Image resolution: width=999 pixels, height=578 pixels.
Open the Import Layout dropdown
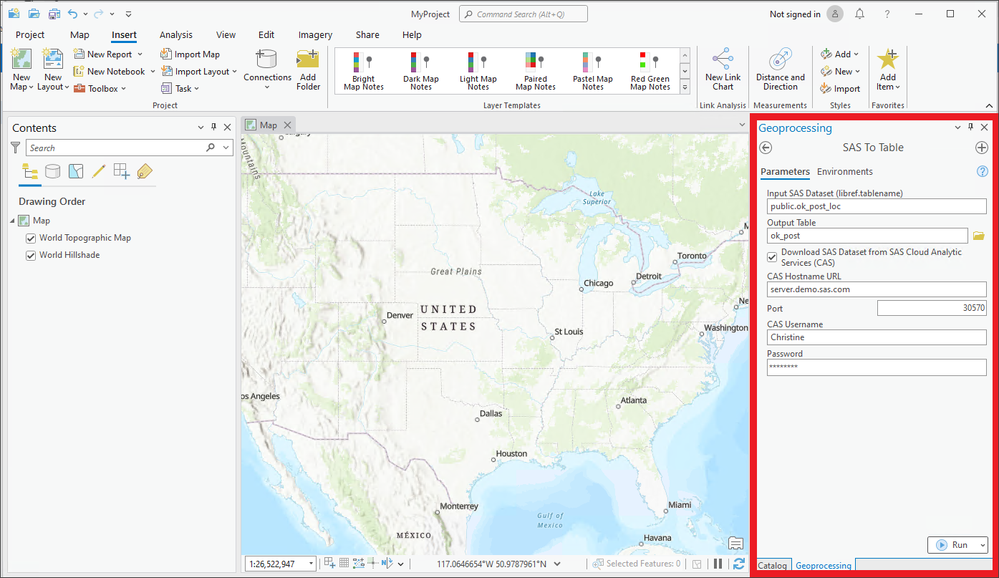pyautogui.click(x=234, y=71)
